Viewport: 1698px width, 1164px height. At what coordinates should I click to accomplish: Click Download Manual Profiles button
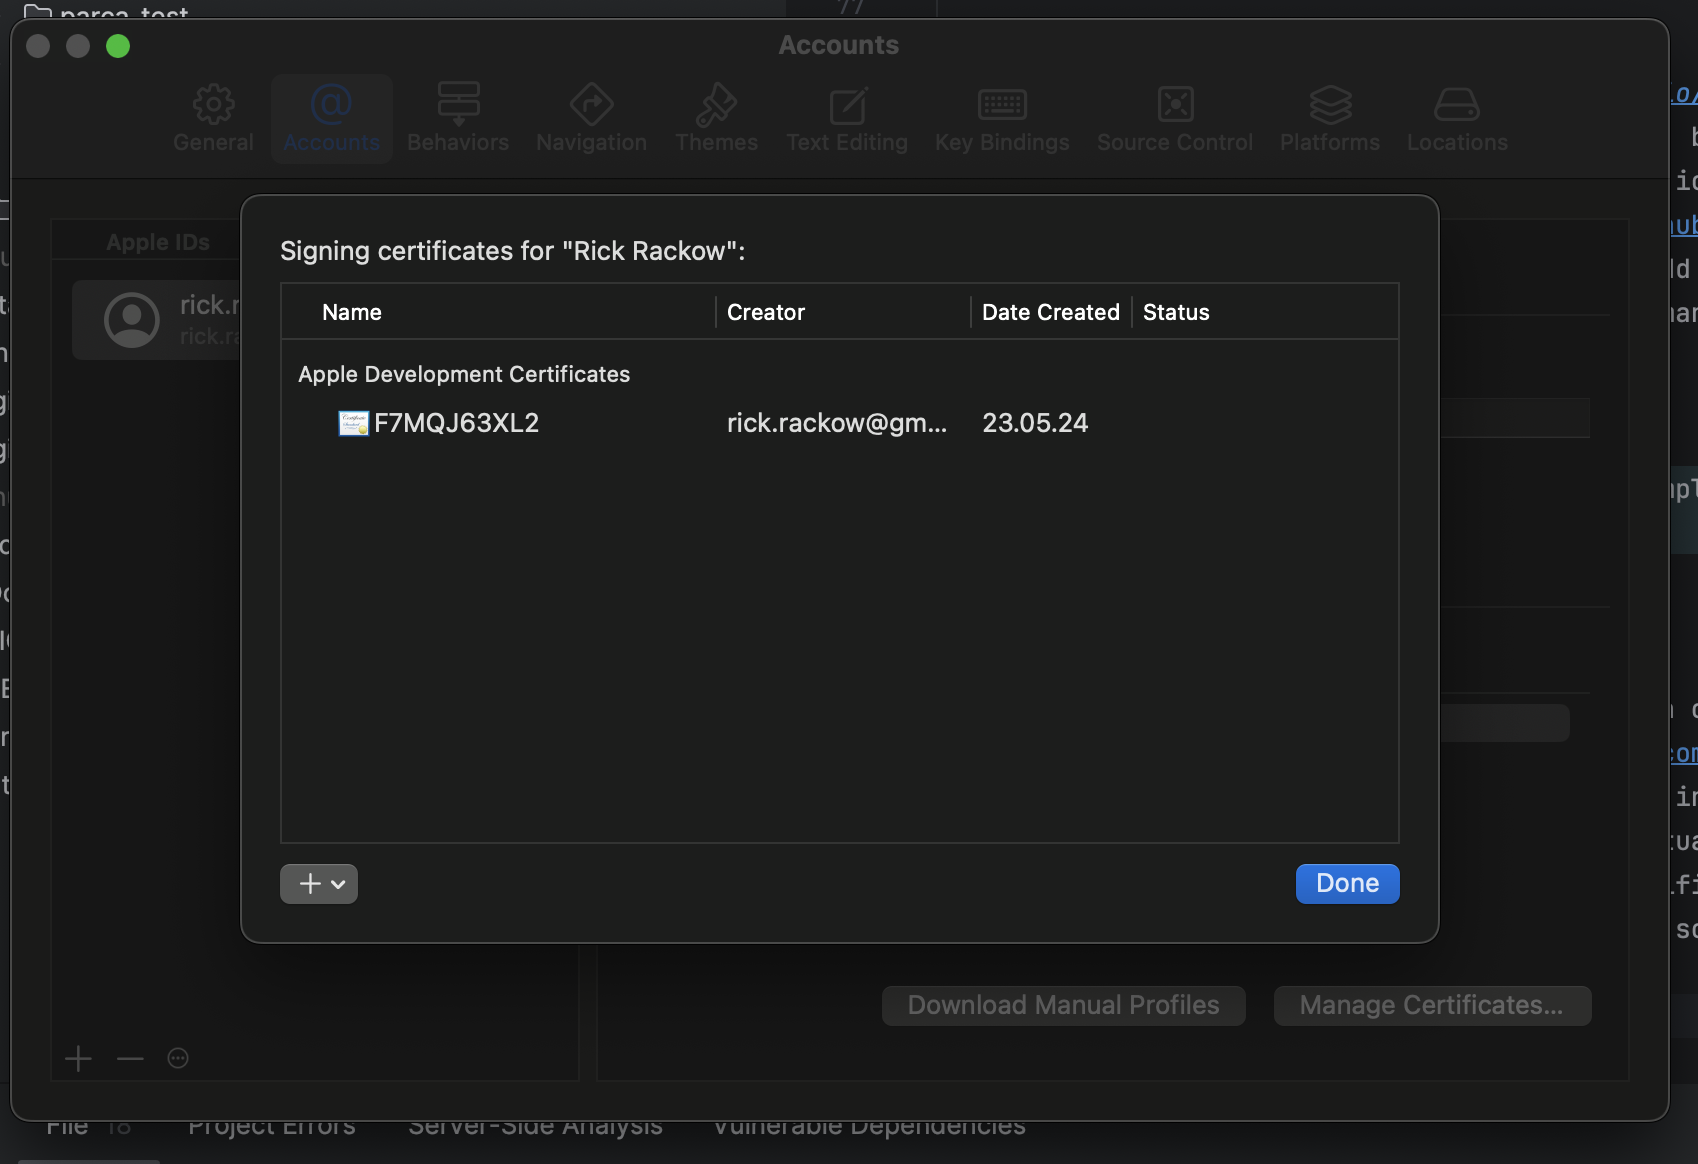[x=1063, y=1005]
